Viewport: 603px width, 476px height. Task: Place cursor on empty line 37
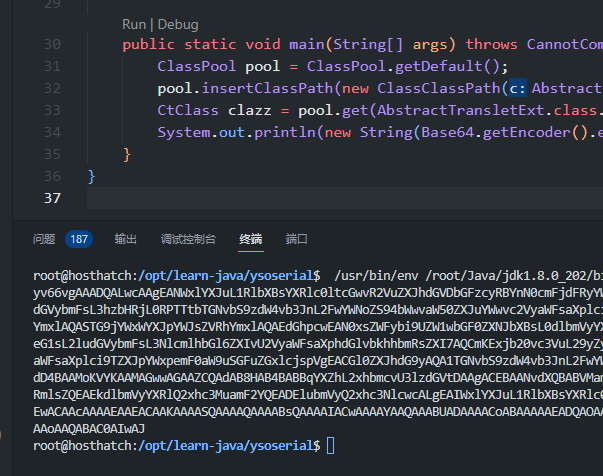coord(300,199)
